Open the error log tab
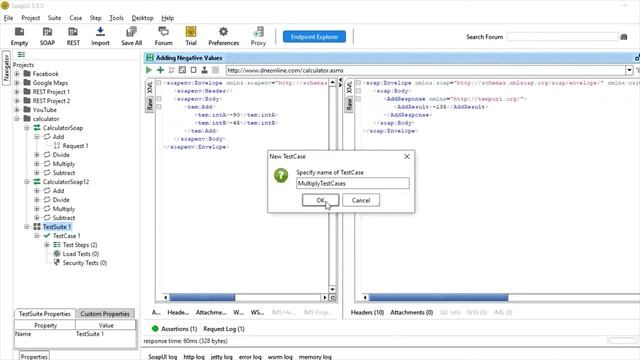This screenshot has height=360, width=640. (250, 356)
